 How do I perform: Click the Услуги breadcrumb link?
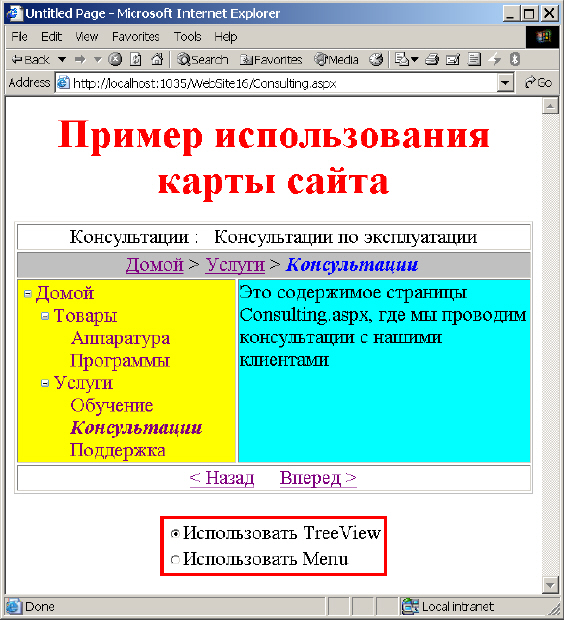click(235, 265)
